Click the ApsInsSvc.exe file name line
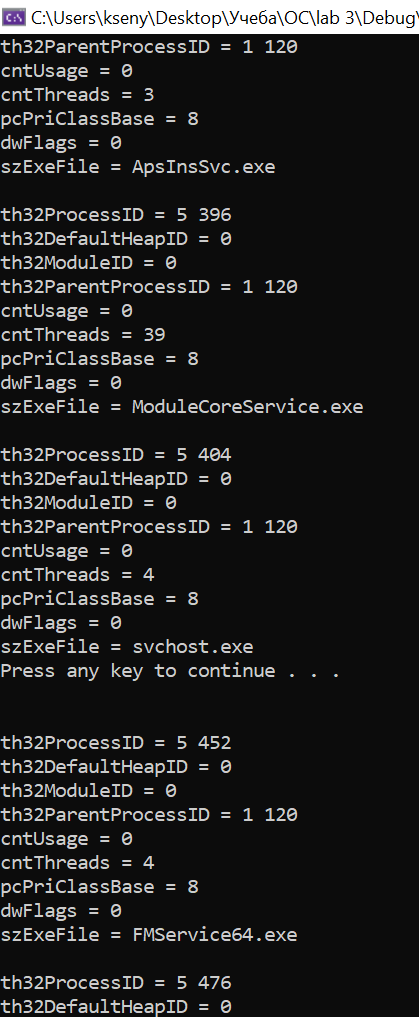Image resolution: width=419 pixels, height=1017 pixels. [138, 167]
